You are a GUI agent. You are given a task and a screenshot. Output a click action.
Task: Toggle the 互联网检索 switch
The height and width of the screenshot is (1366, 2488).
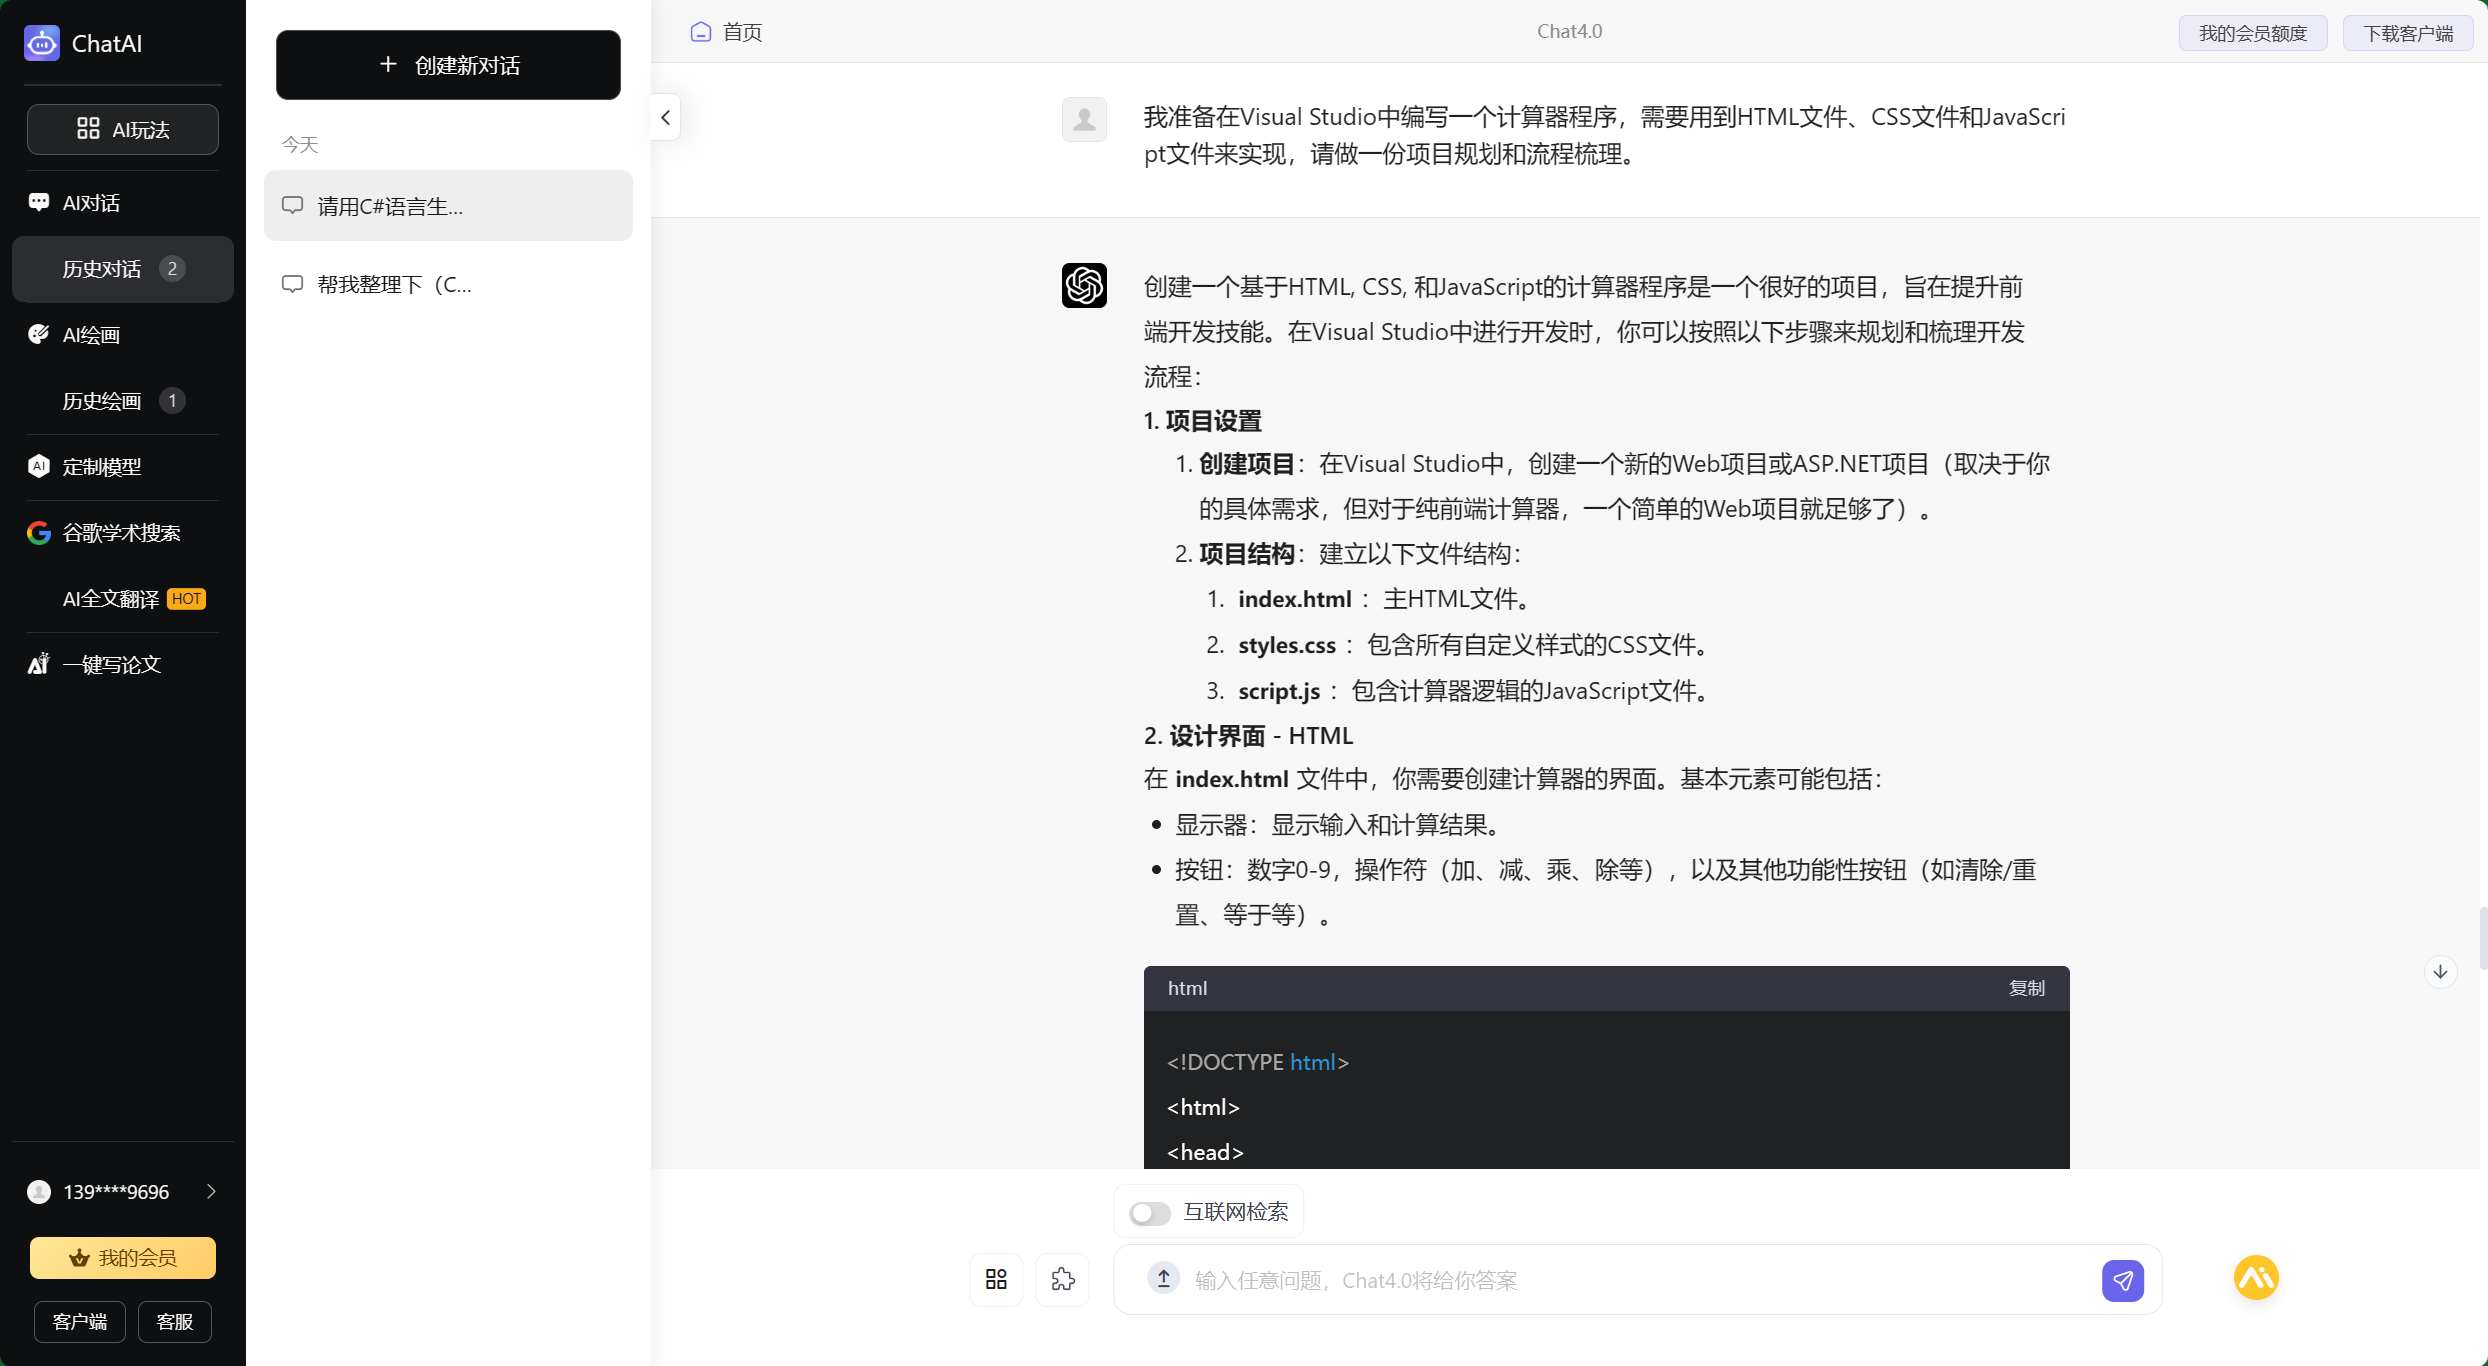[1150, 1213]
